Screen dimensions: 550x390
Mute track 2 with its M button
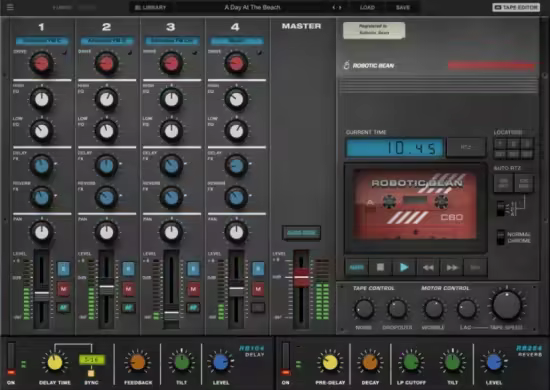tap(128, 289)
